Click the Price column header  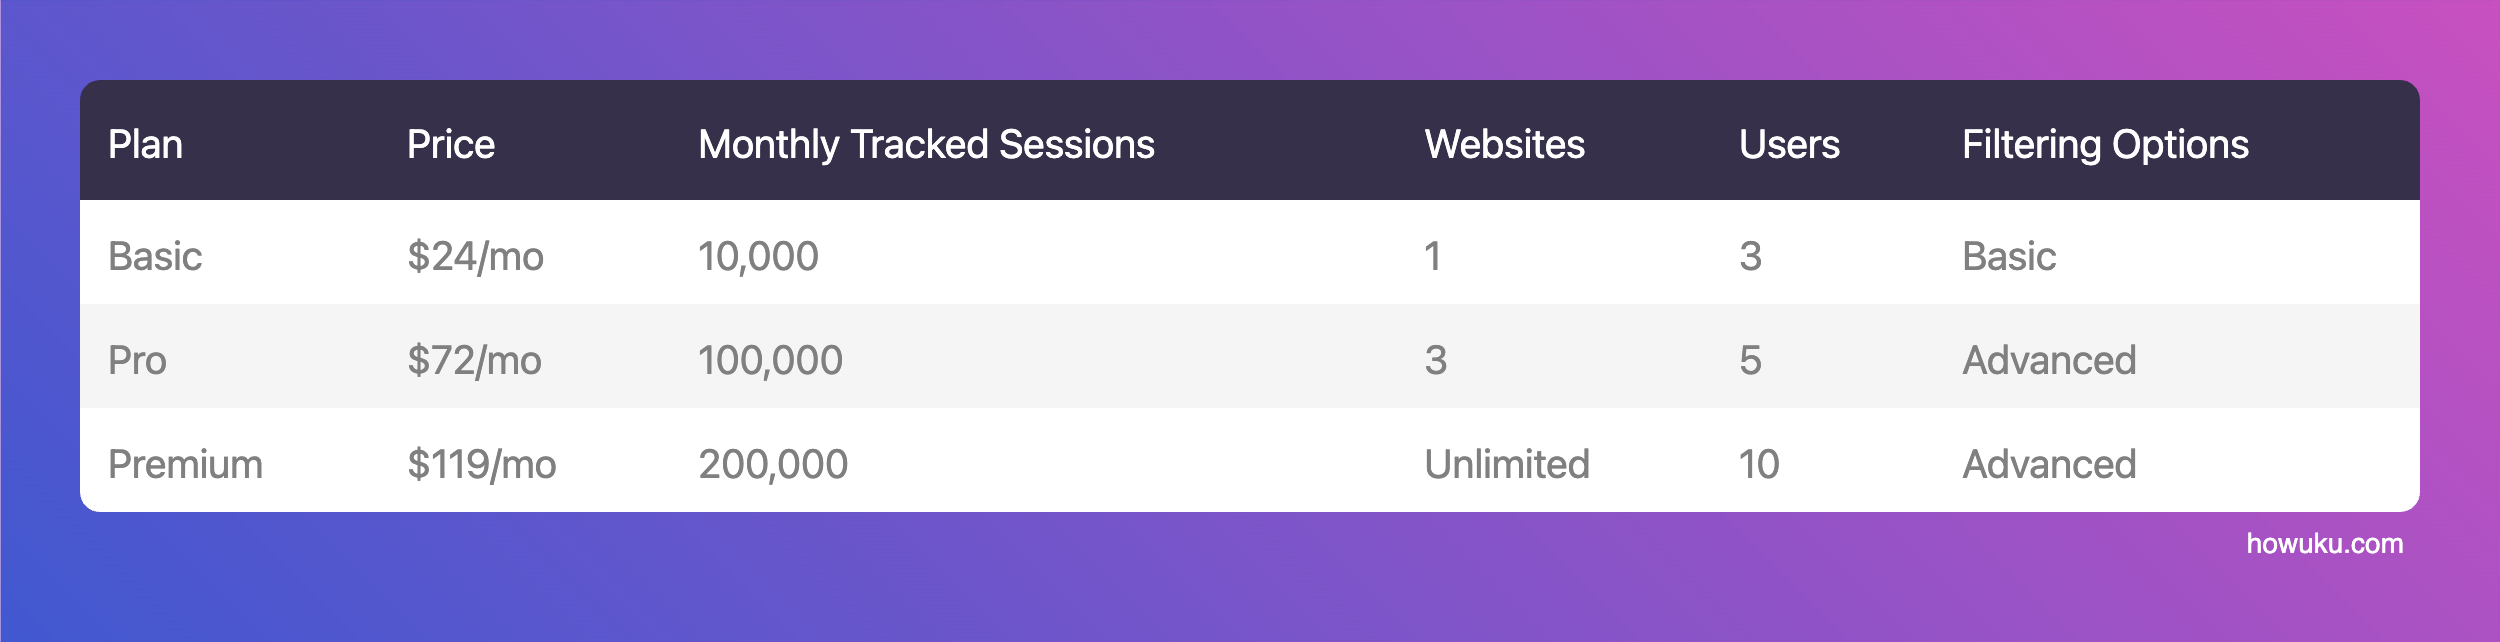450,145
